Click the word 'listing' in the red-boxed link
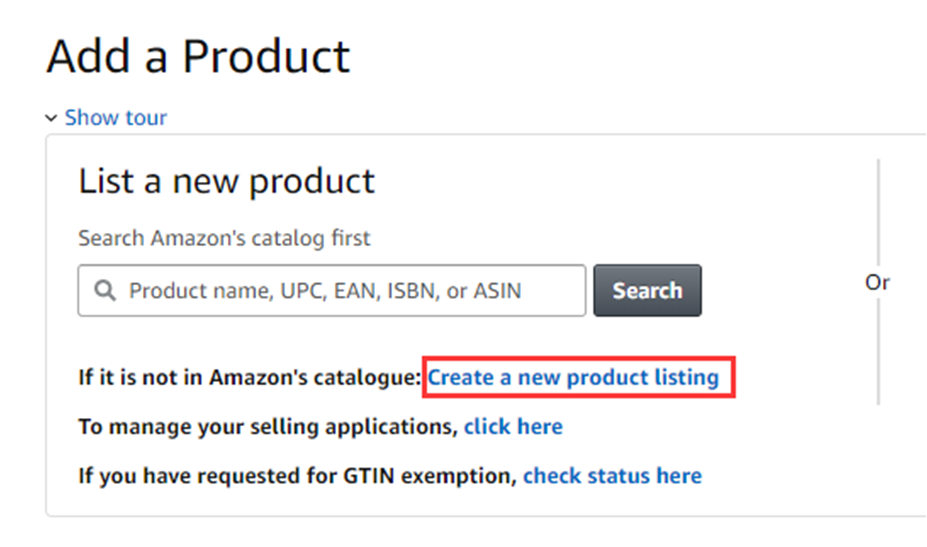927x547 pixels. (x=686, y=377)
